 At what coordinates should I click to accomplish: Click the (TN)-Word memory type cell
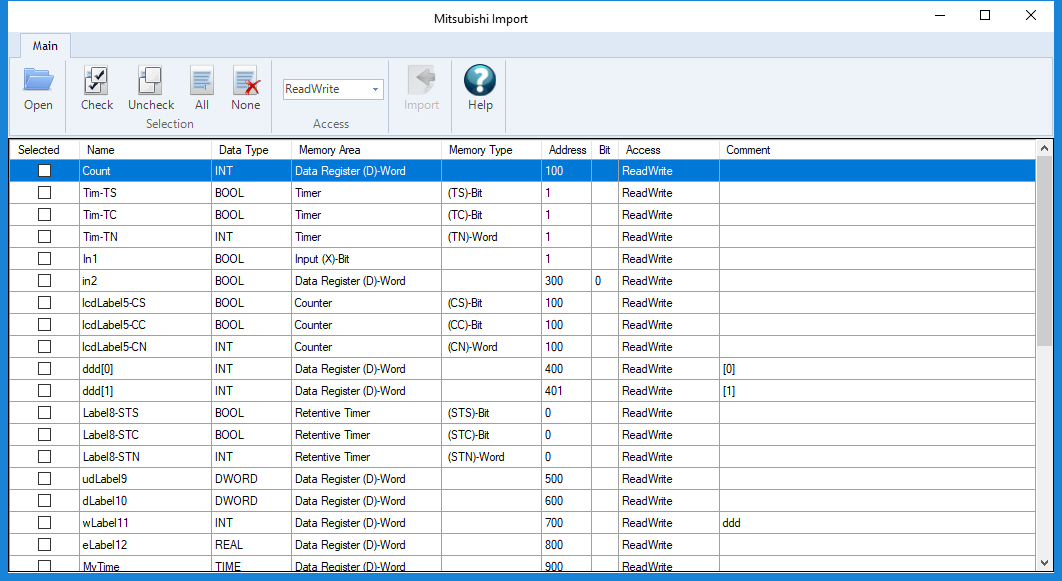[x=492, y=236]
